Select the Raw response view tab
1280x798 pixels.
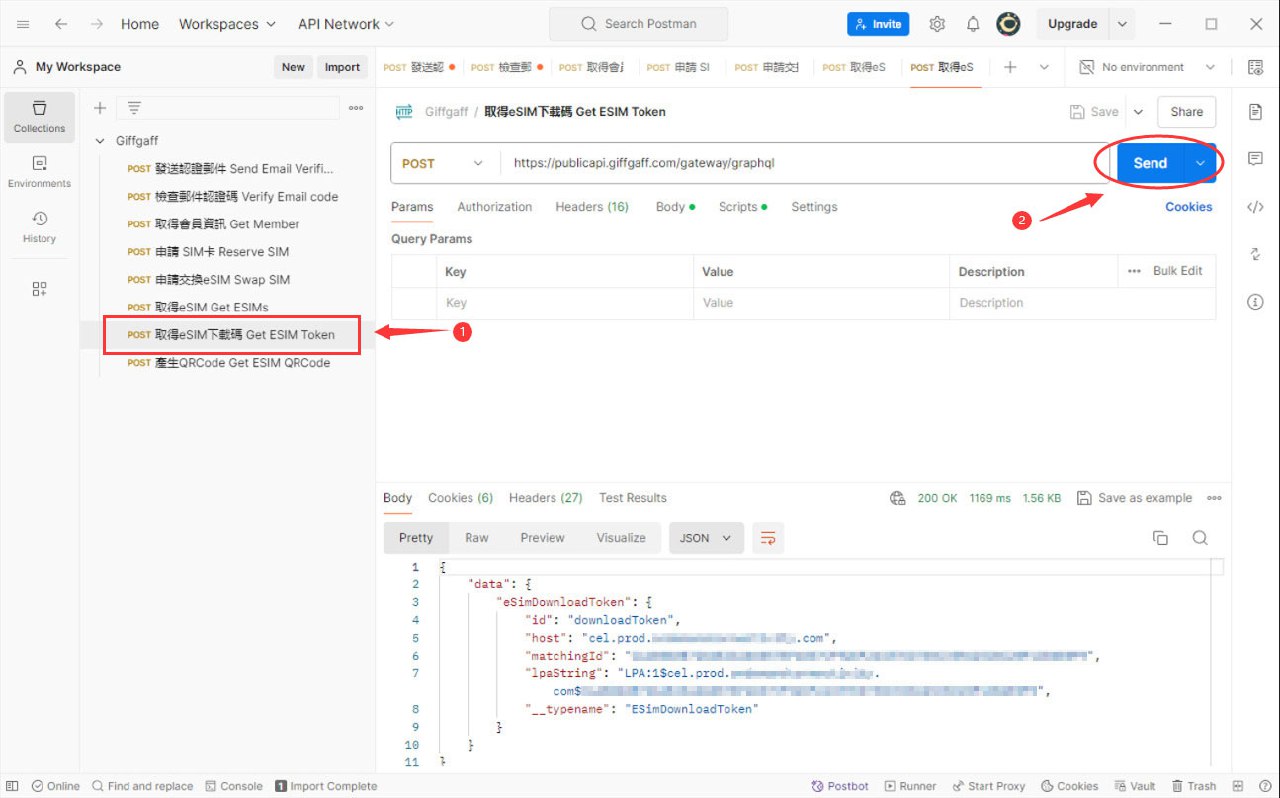[x=476, y=538]
